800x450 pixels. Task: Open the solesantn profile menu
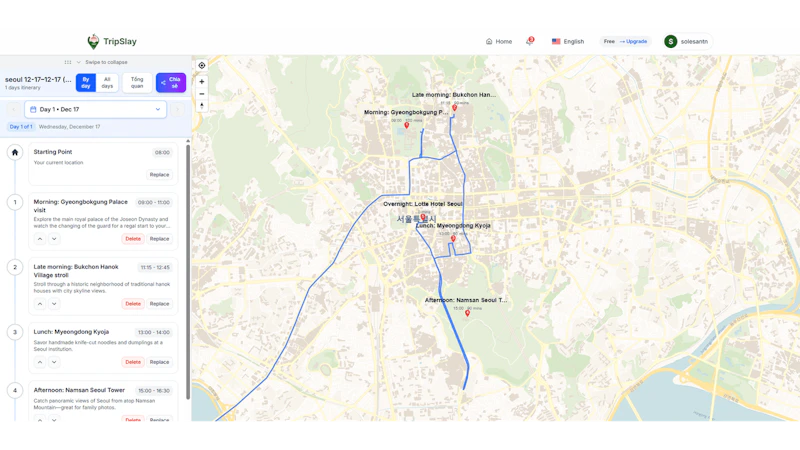coord(687,41)
